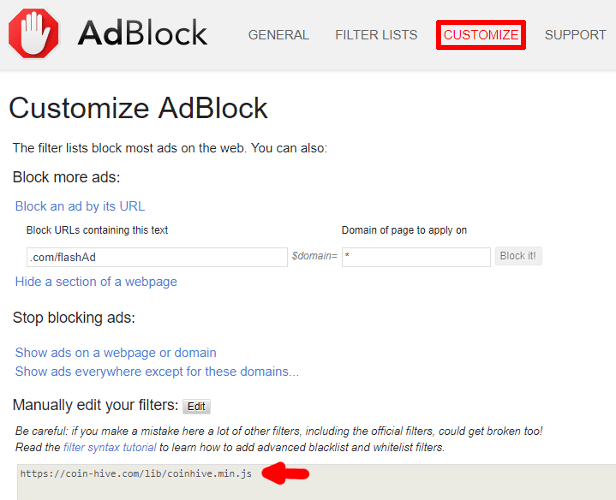Select the CUSTOMIZE tab

click(x=481, y=35)
